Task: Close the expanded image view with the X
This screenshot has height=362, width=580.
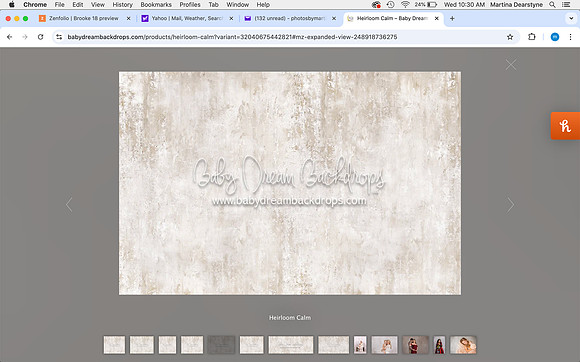Action: pos(511,65)
